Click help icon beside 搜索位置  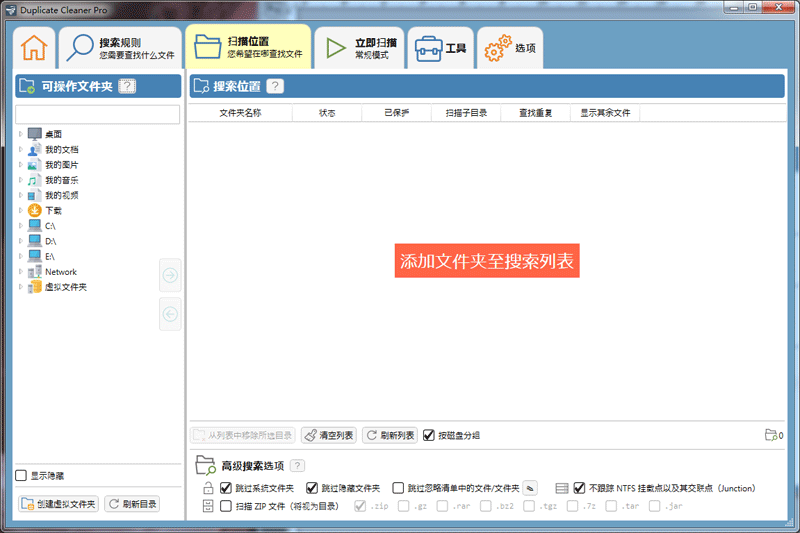pyautogui.click(x=275, y=86)
